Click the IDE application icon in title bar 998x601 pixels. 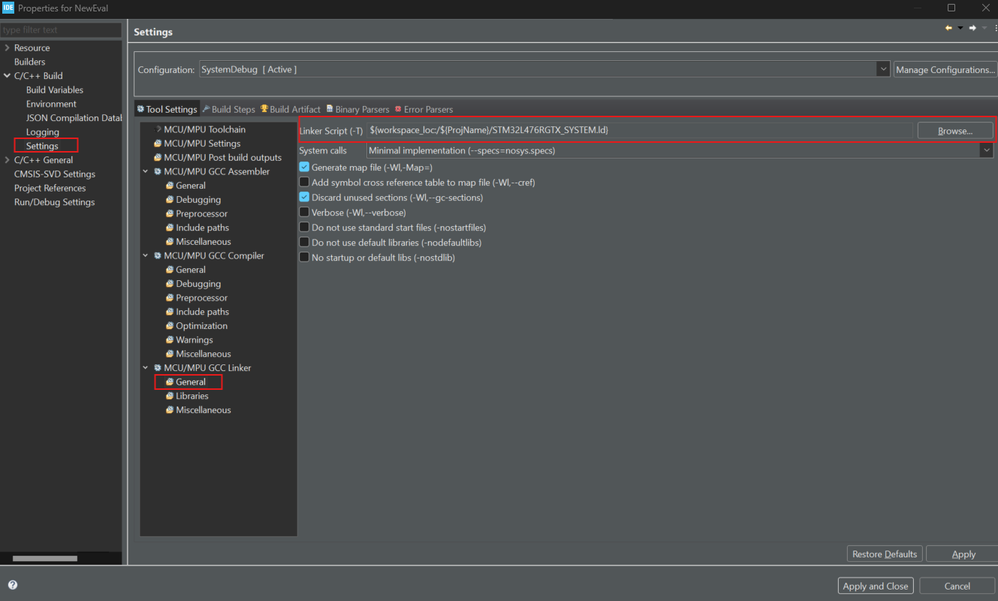8,8
